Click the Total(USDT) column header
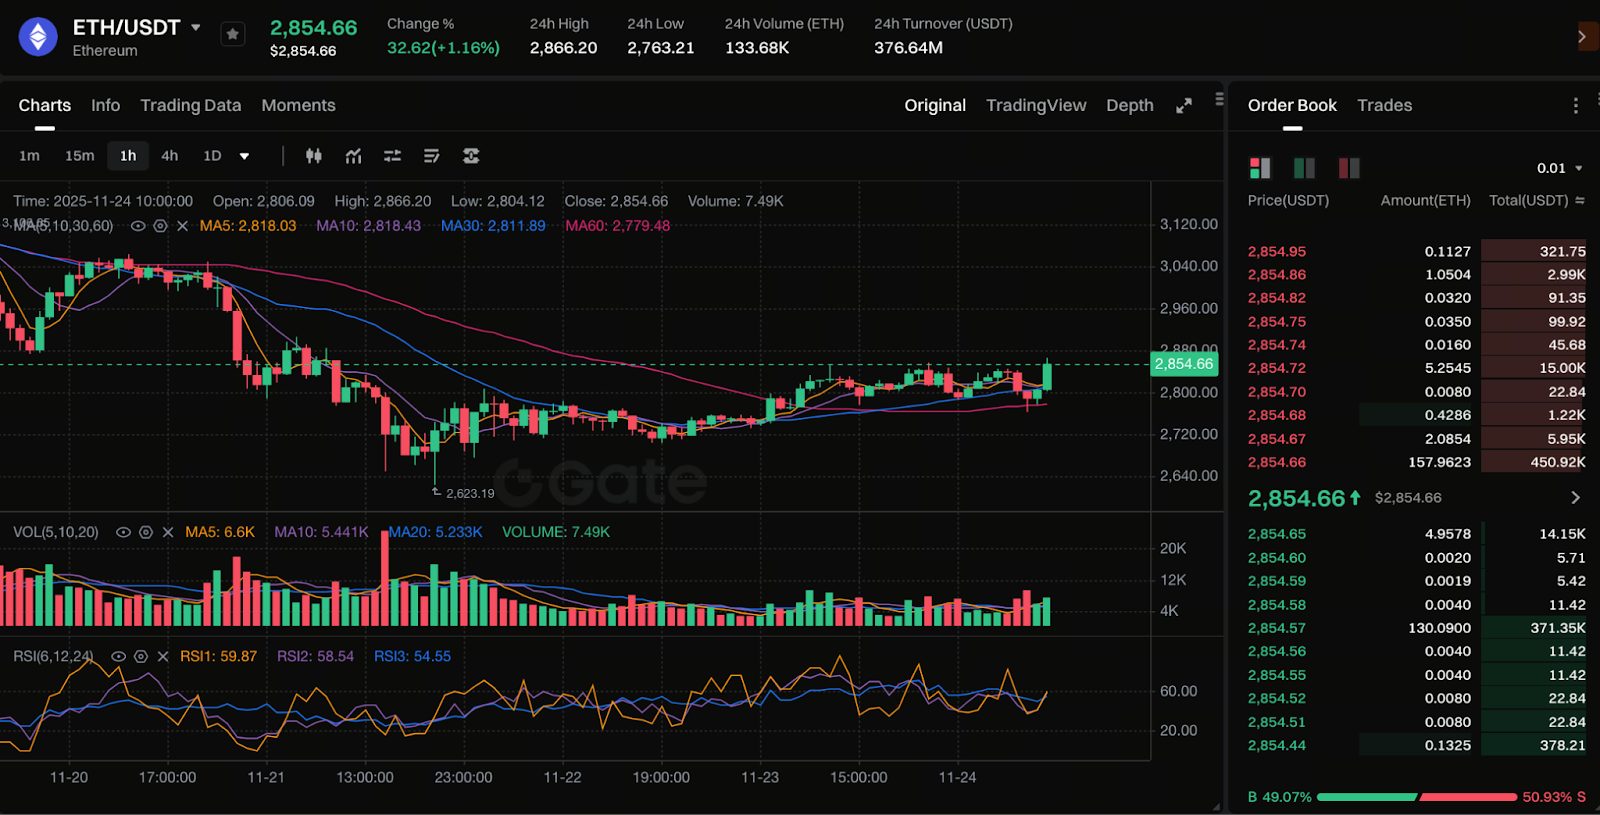 [x=1529, y=201]
